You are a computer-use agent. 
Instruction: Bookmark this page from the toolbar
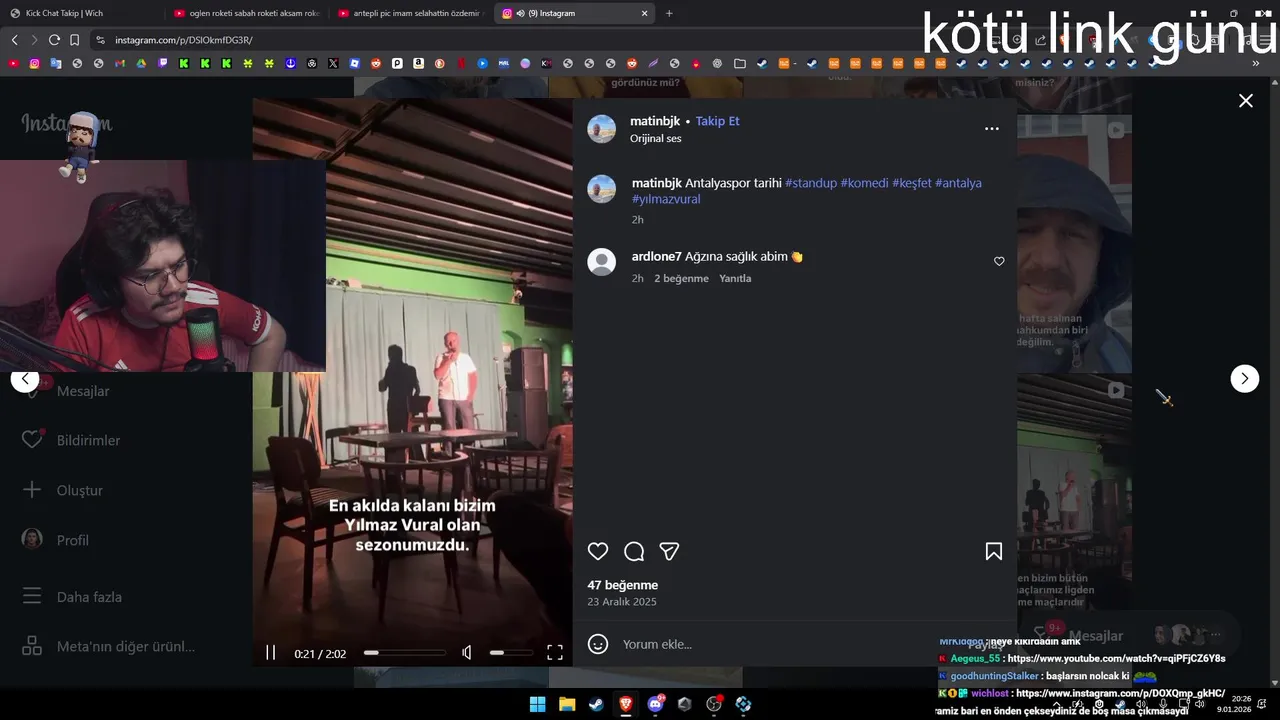tap(74, 40)
